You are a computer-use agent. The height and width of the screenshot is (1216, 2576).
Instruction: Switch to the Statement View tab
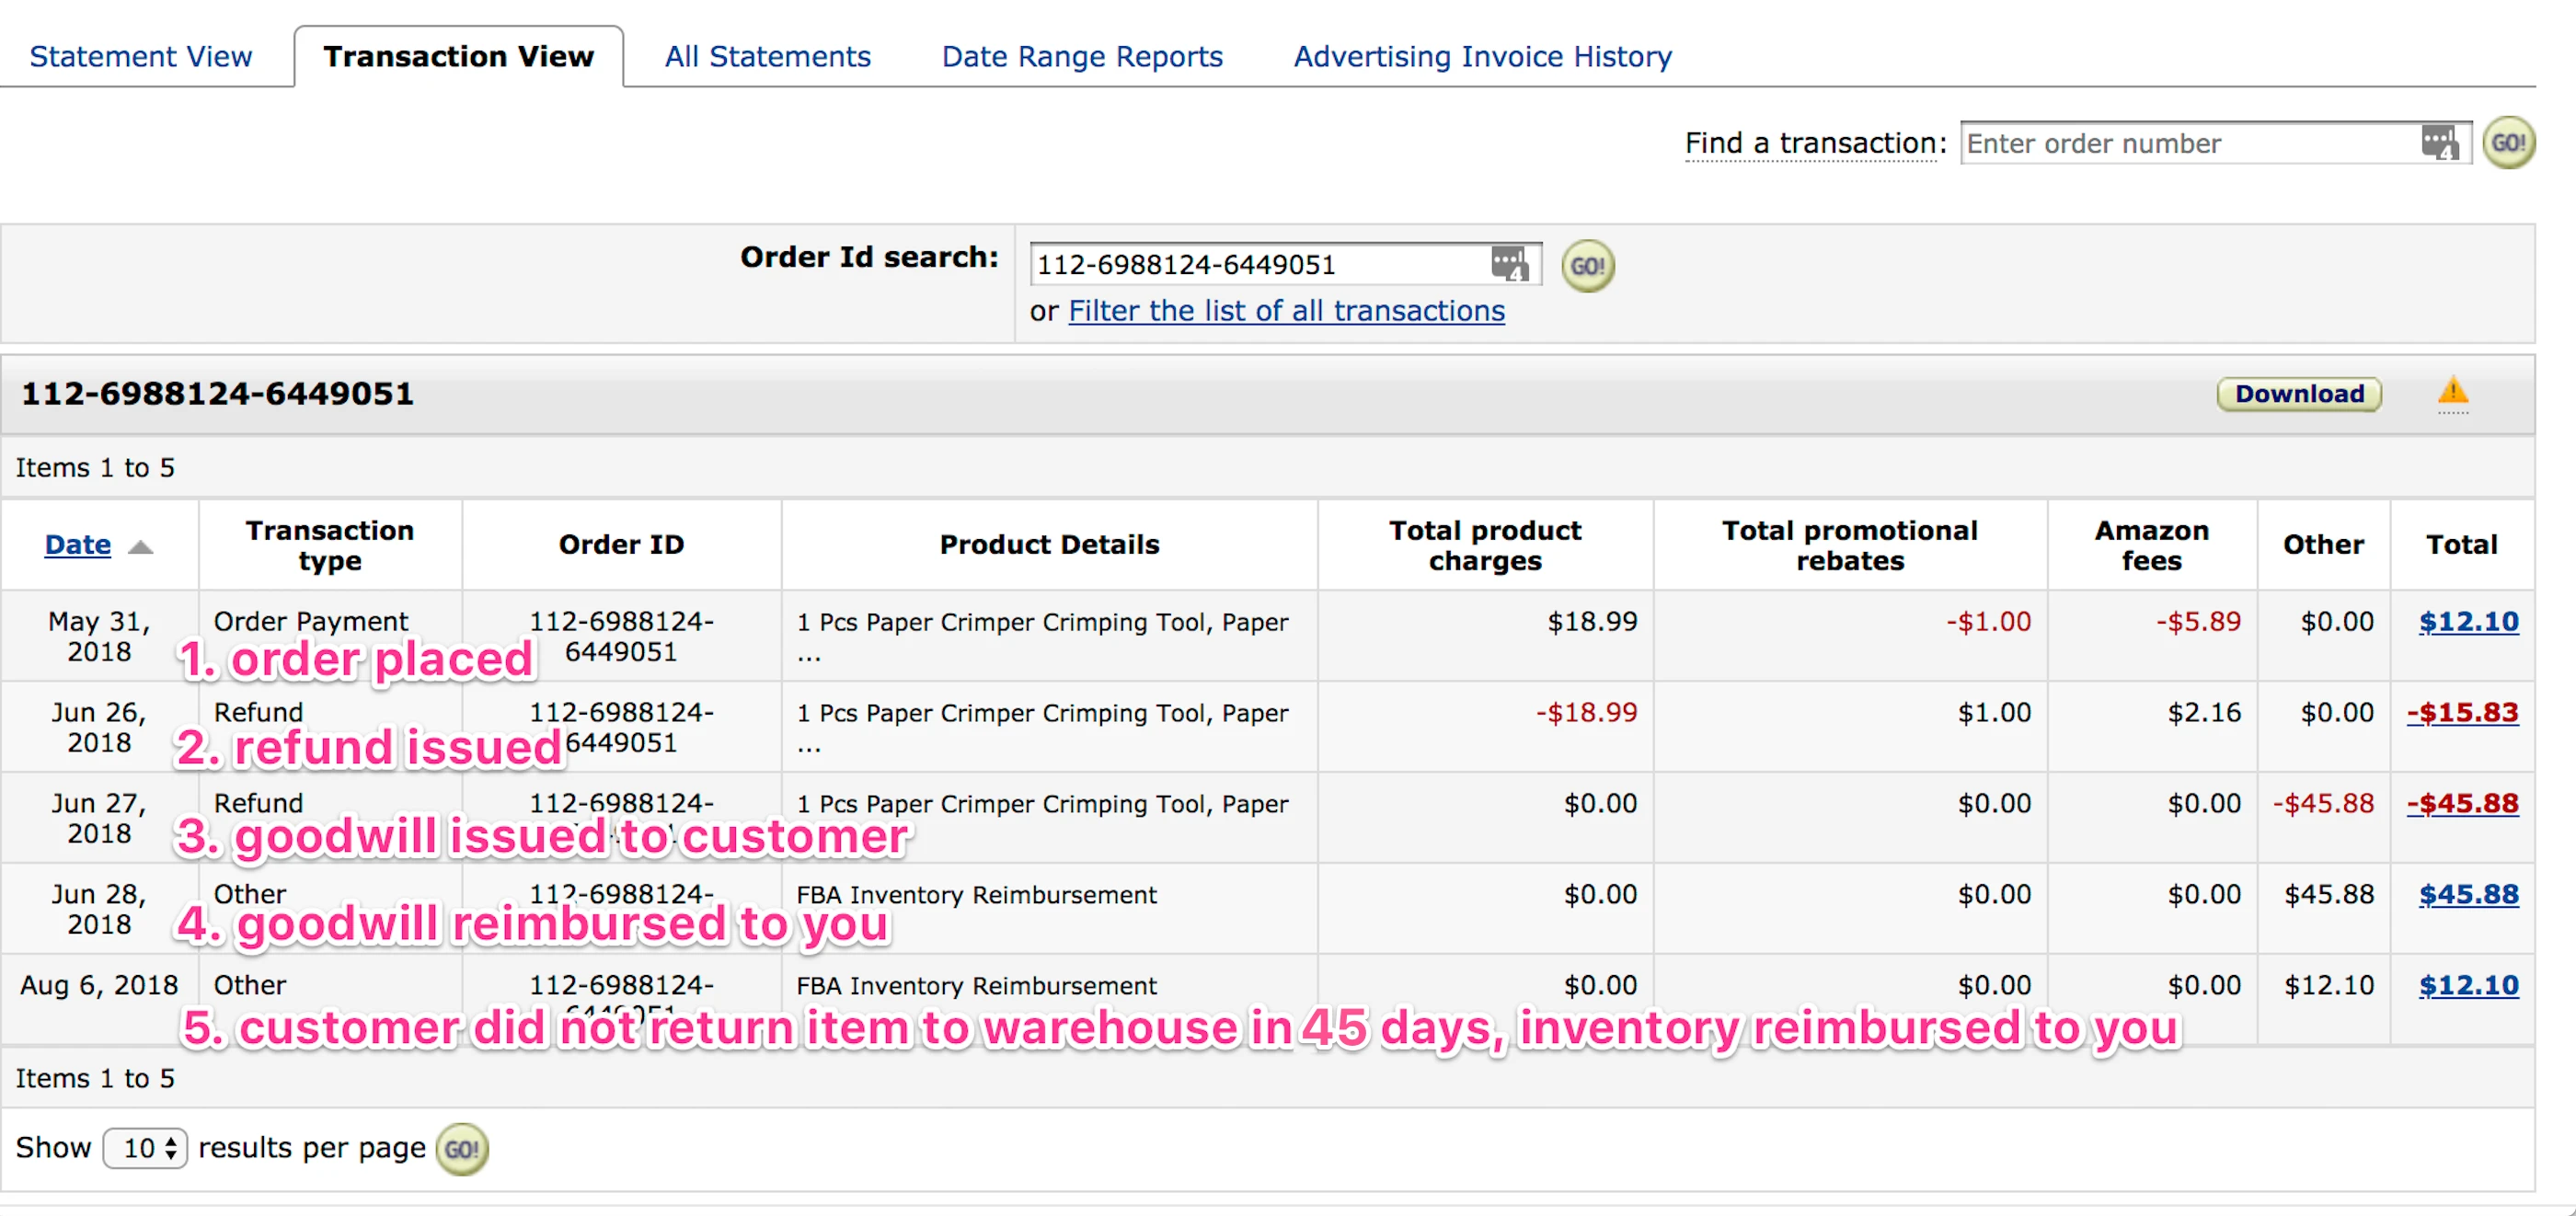pyautogui.click(x=141, y=56)
